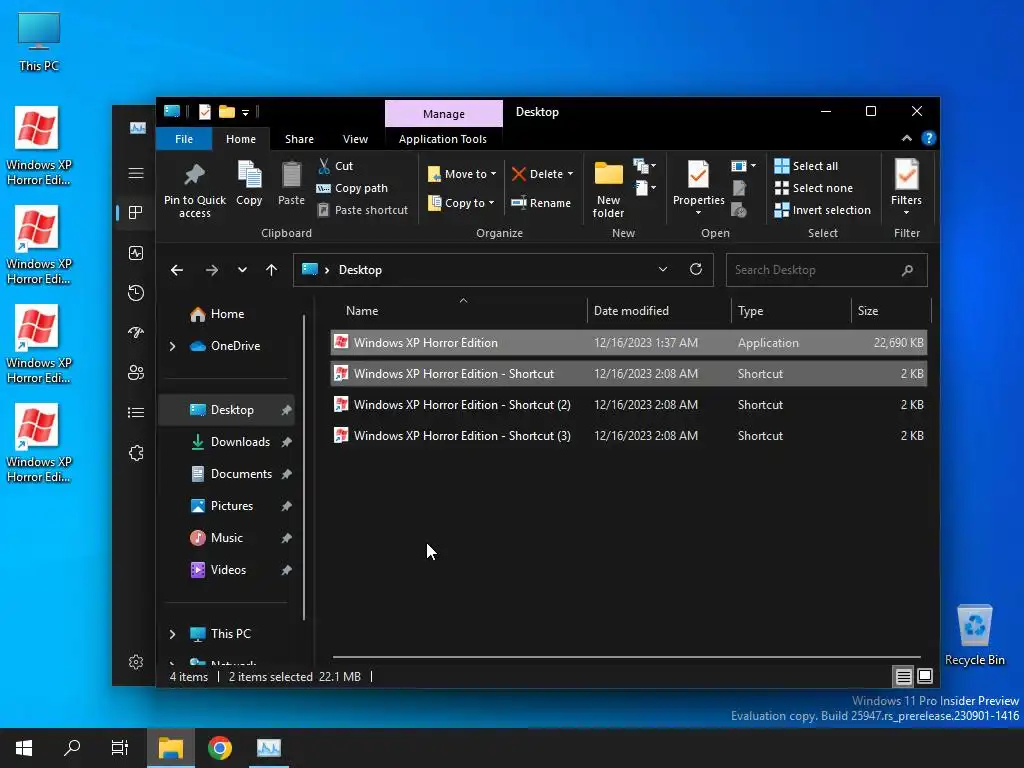Image resolution: width=1024 pixels, height=768 pixels.
Task: Create a New folder
Action: coord(608,189)
